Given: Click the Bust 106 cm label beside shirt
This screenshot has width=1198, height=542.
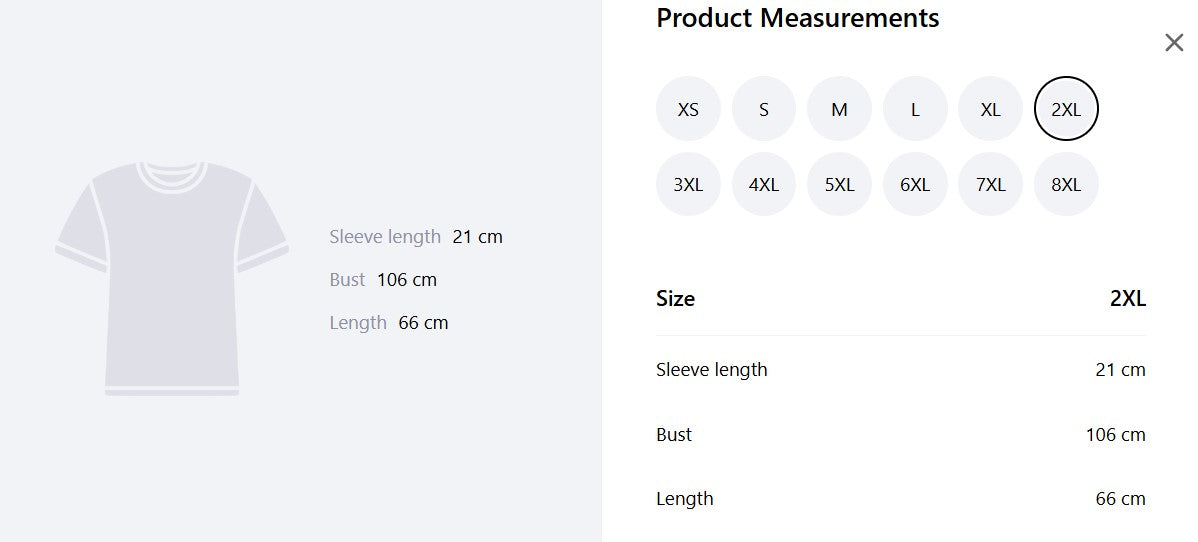Looking at the screenshot, I should (383, 280).
